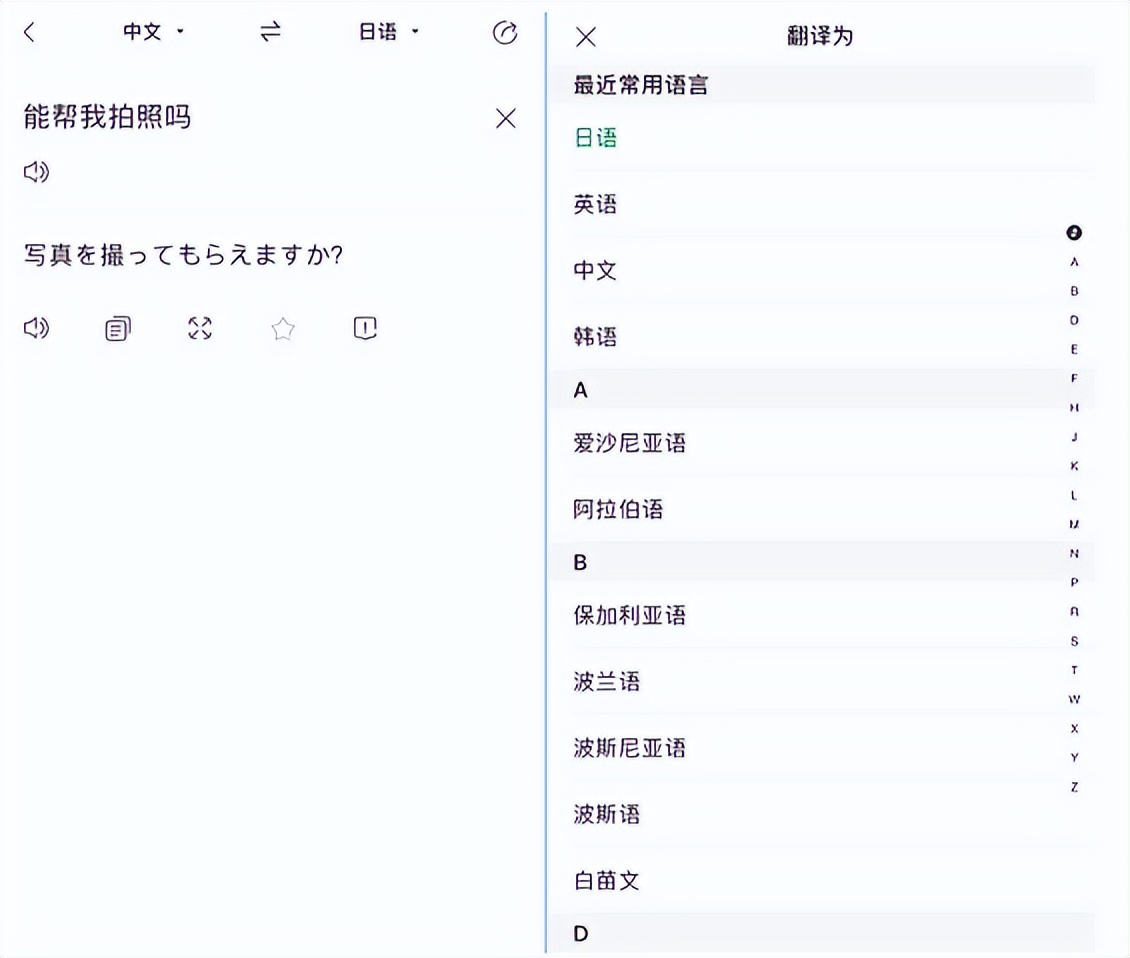Image resolution: width=1130 pixels, height=958 pixels.
Task: Swap the source and target languages
Action: pyautogui.click(x=268, y=32)
